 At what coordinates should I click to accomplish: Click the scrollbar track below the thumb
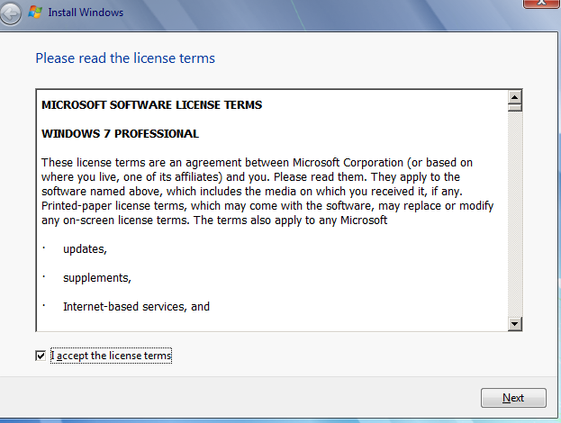pyautogui.click(x=515, y=214)
